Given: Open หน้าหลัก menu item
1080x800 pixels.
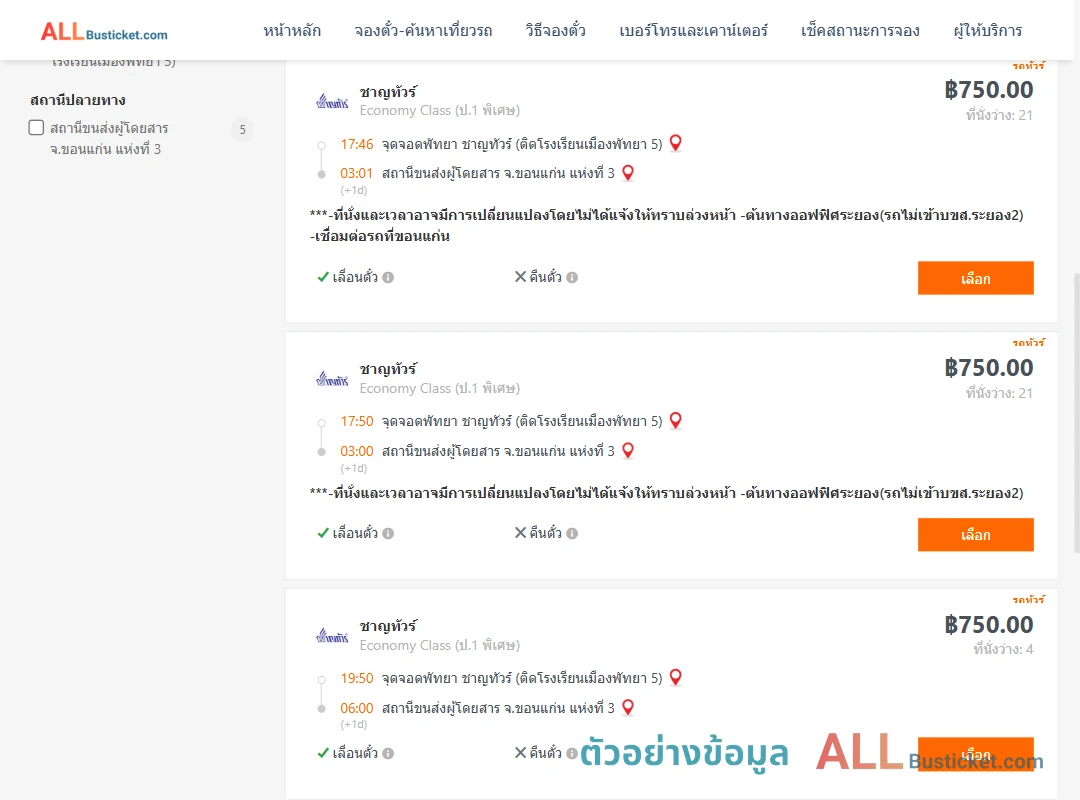Looking at the screenshot, I should (292, 31).
